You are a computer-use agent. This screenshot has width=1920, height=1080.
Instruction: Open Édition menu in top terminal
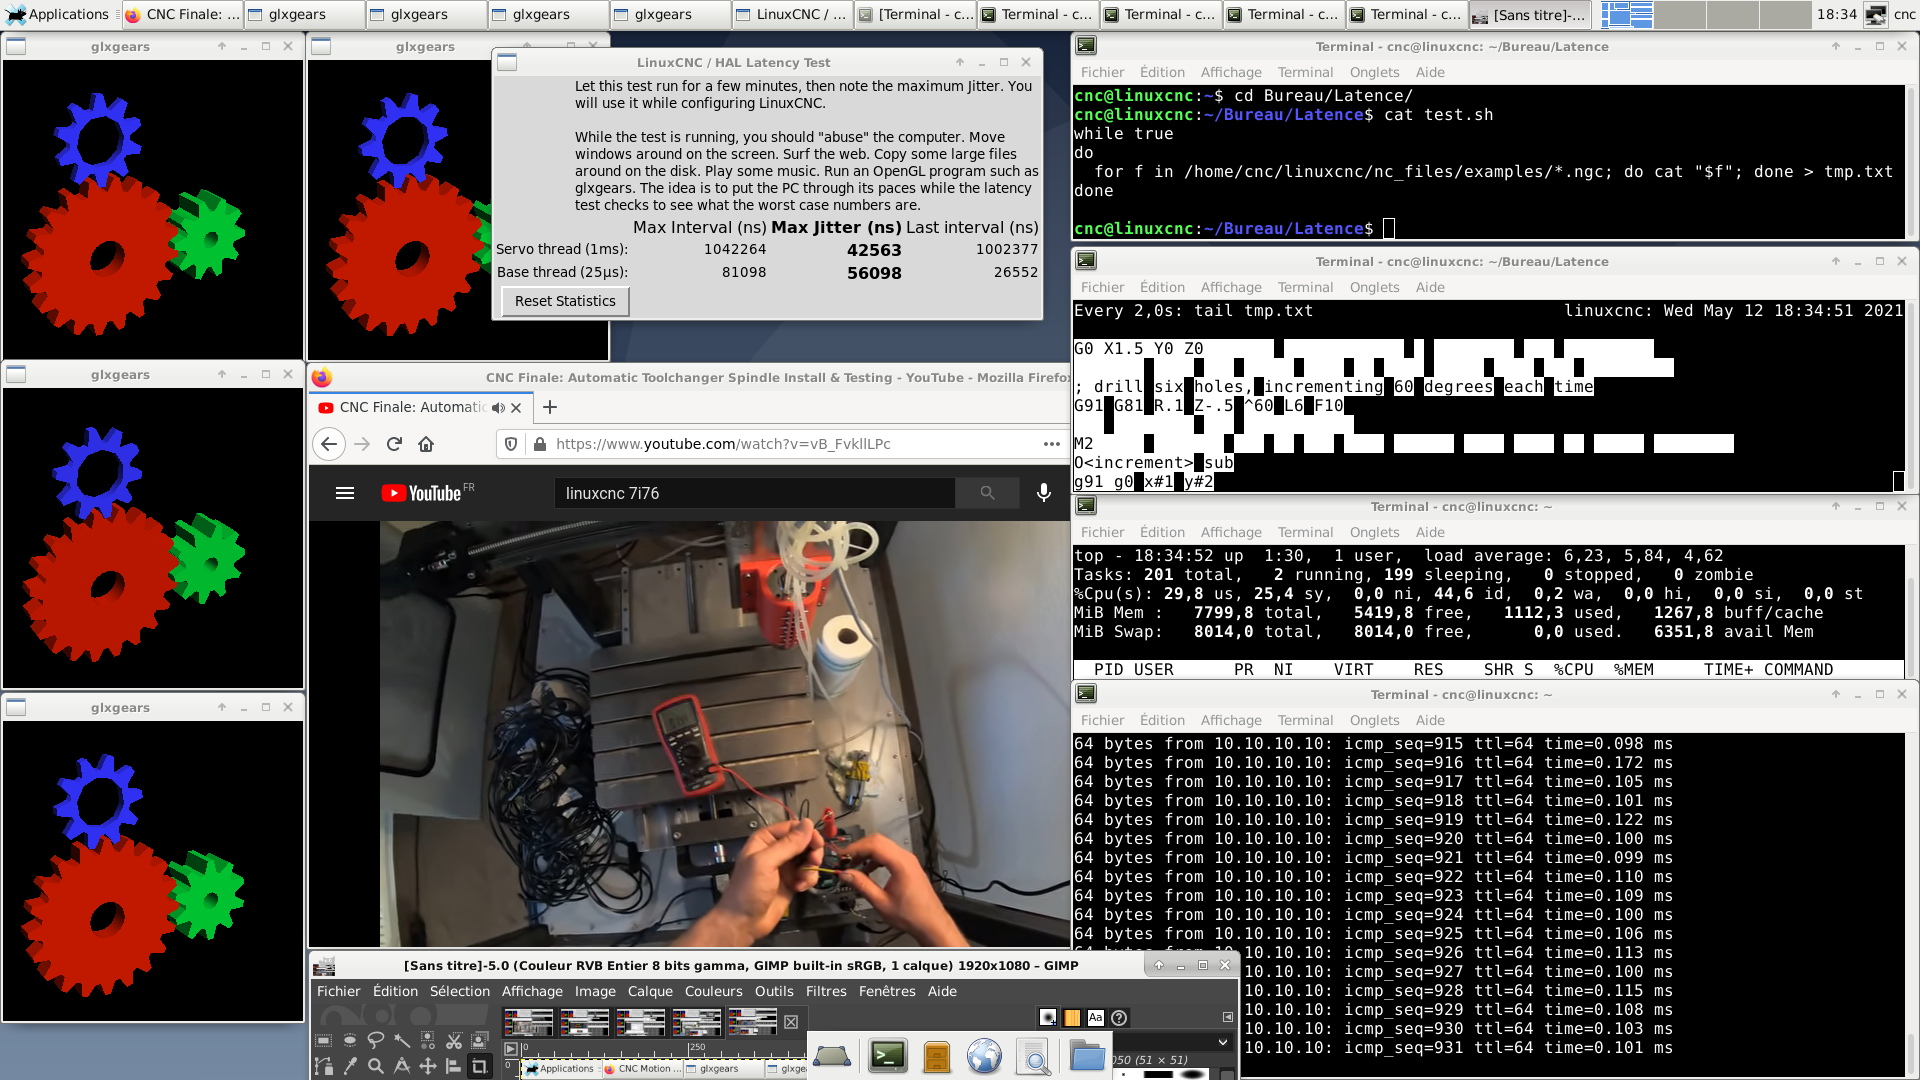pos(1162,72)
